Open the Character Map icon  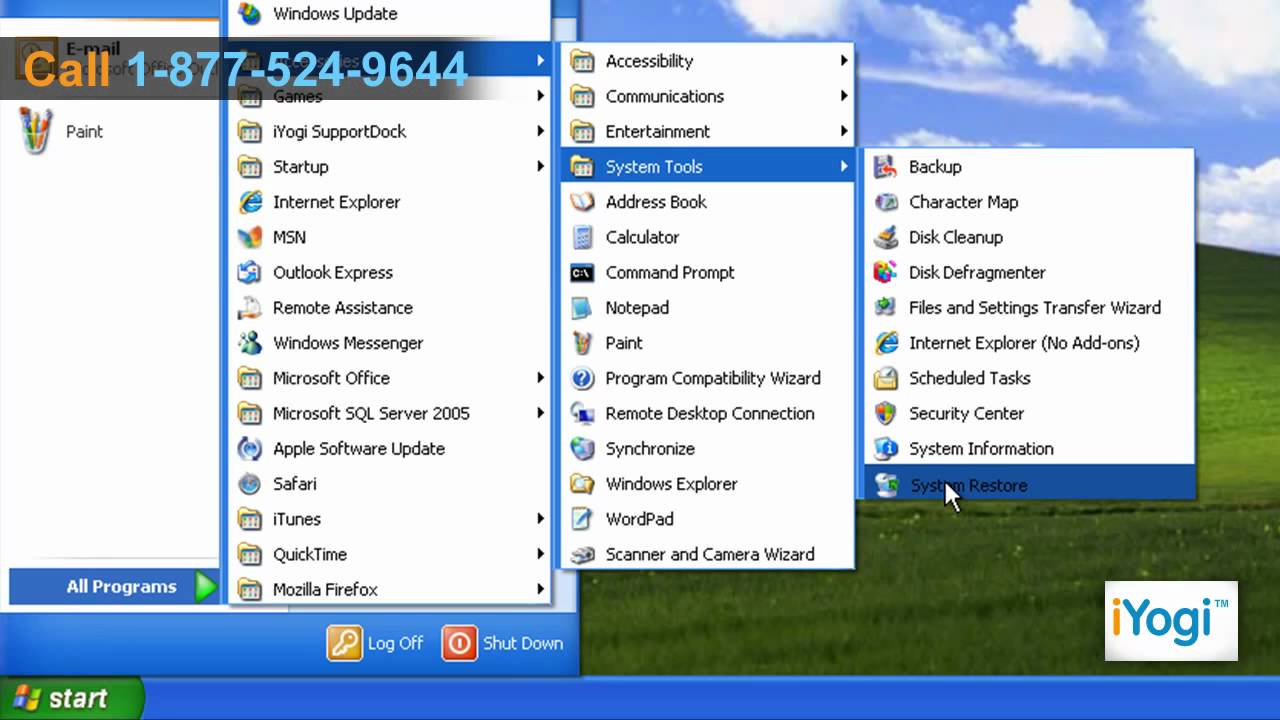coord(886,202)
